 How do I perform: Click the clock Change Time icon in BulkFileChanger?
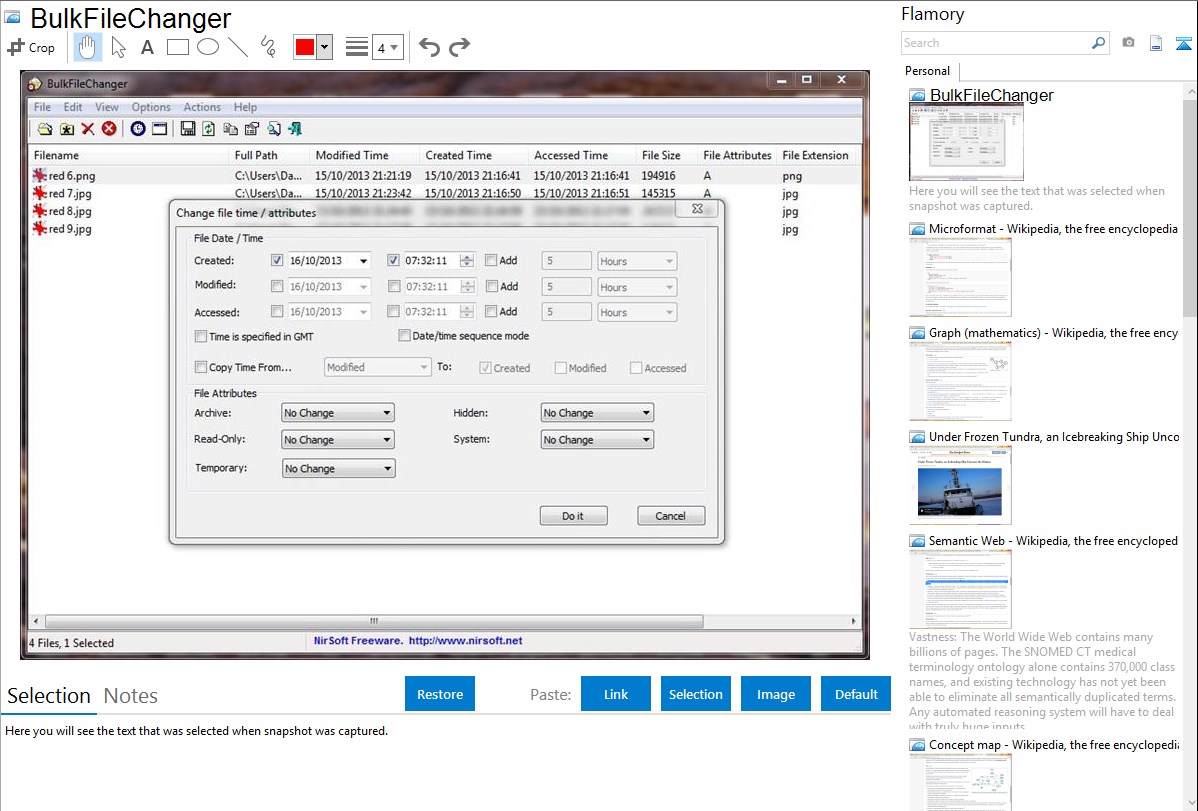[138, 129]
